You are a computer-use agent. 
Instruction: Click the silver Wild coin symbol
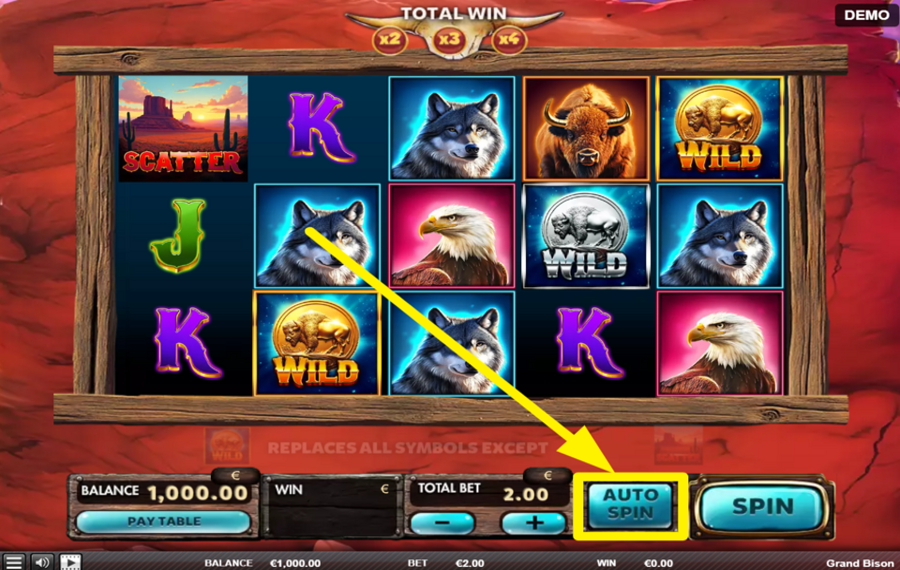pos(586,236)
